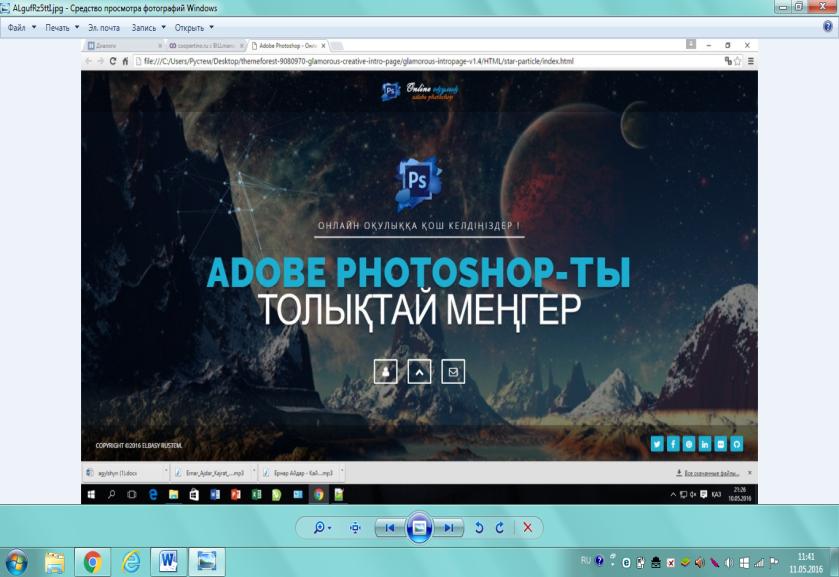Viewport: 839px width, 577px height.
Task: Click the browser home icon
Action: point(125,61)
